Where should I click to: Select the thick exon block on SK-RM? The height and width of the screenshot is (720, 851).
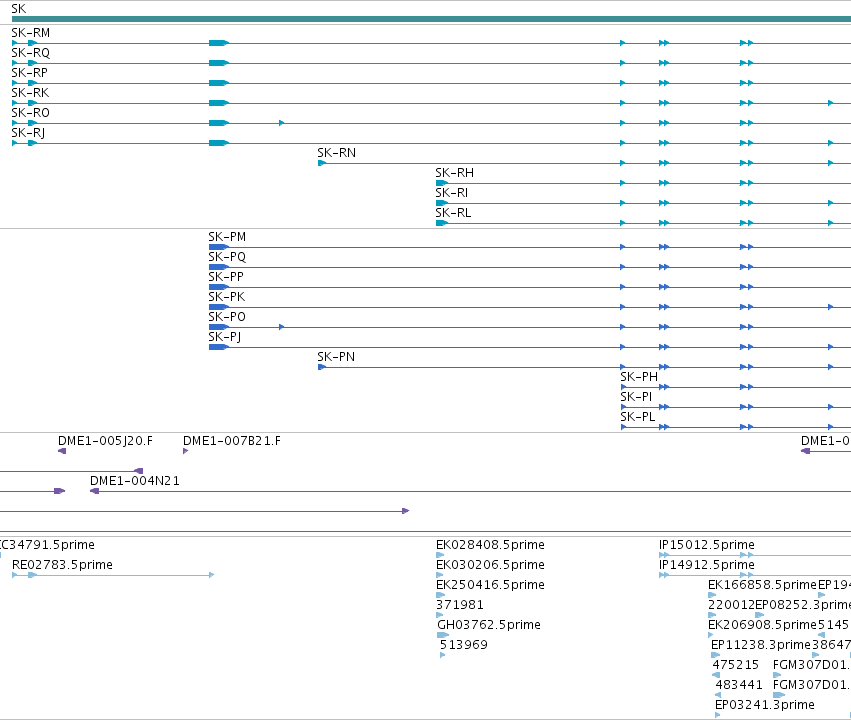click(x=219, y=43)
